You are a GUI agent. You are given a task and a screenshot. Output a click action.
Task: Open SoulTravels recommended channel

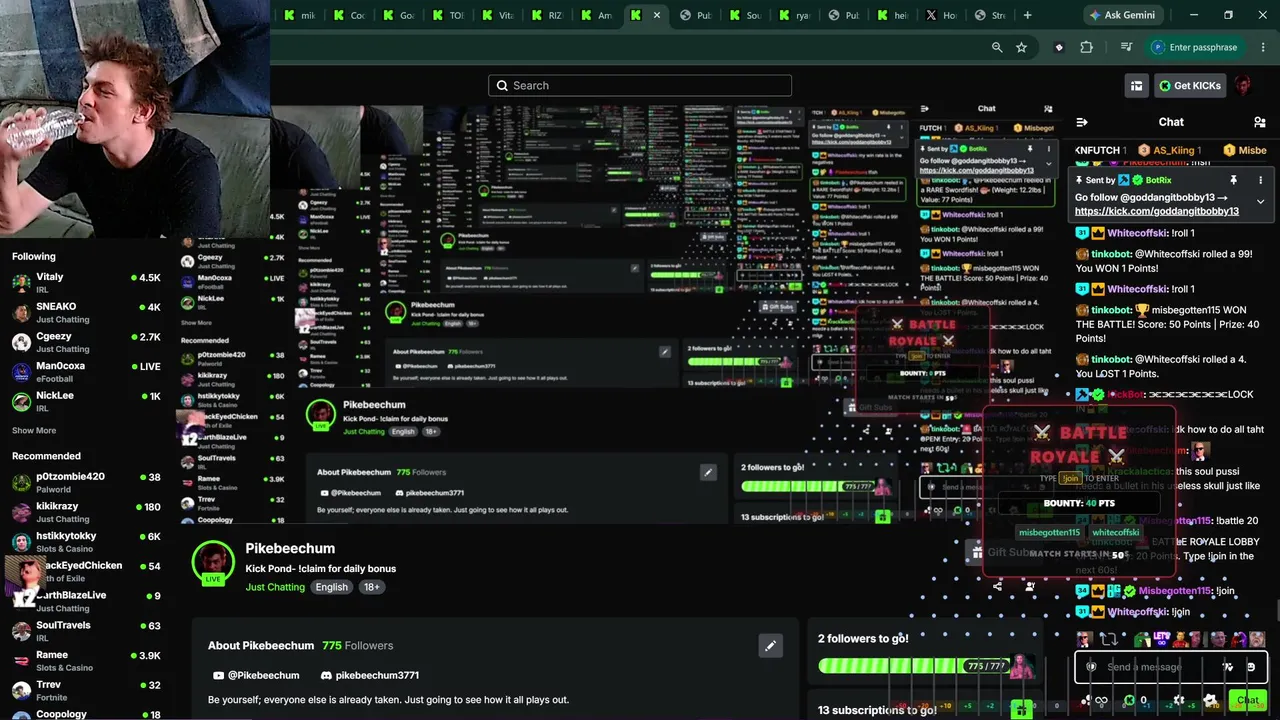[85, 631]
